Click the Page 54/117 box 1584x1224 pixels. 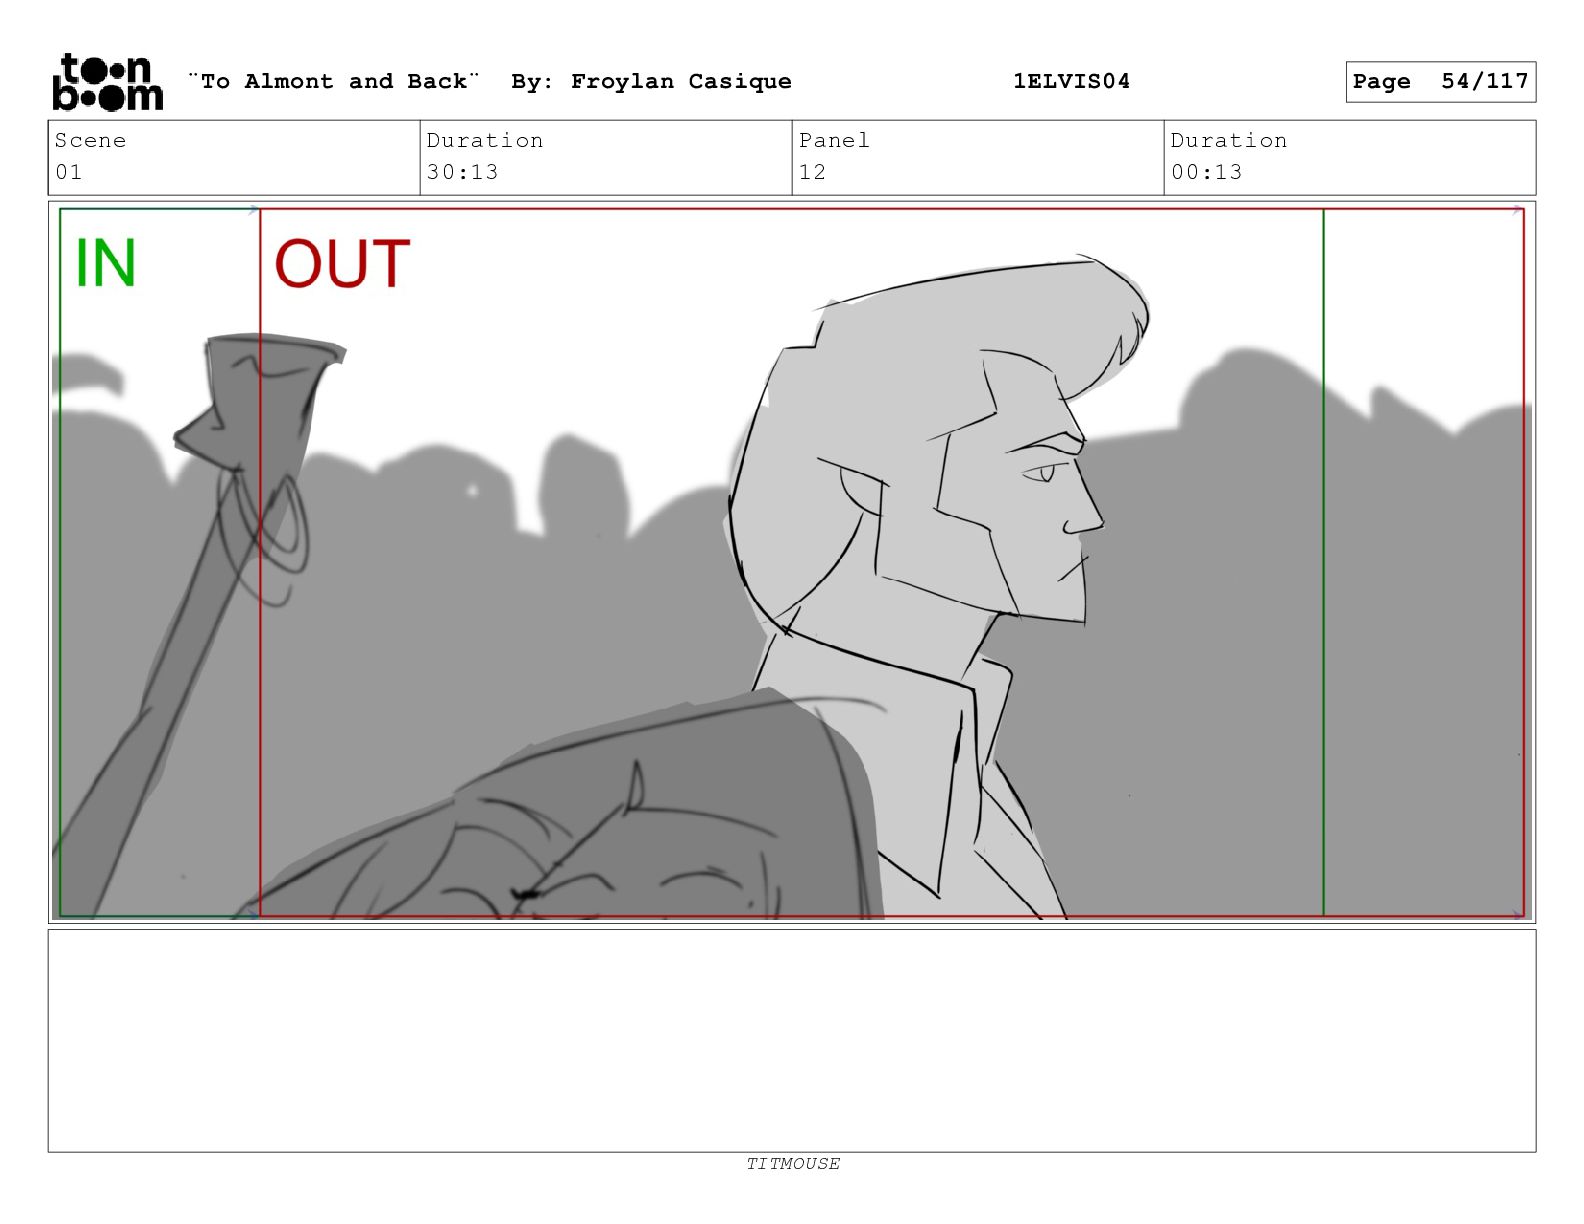(1440, 82)
